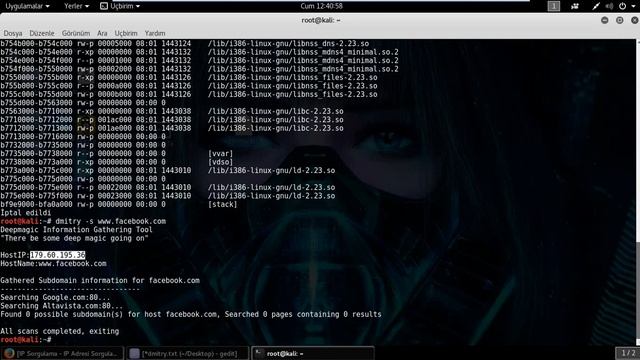
Task: Click gedit icon in taskbar
Action: point(134,353)
